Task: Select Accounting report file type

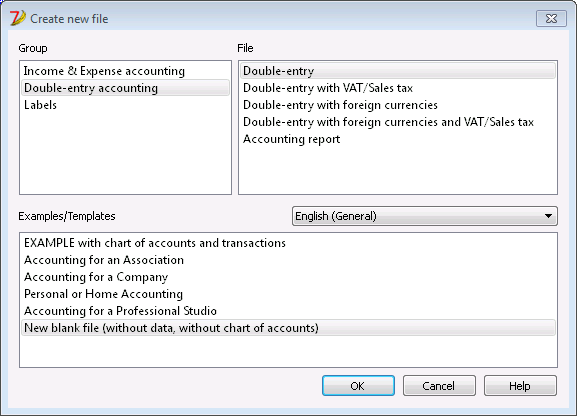Action: click(398, 139)
